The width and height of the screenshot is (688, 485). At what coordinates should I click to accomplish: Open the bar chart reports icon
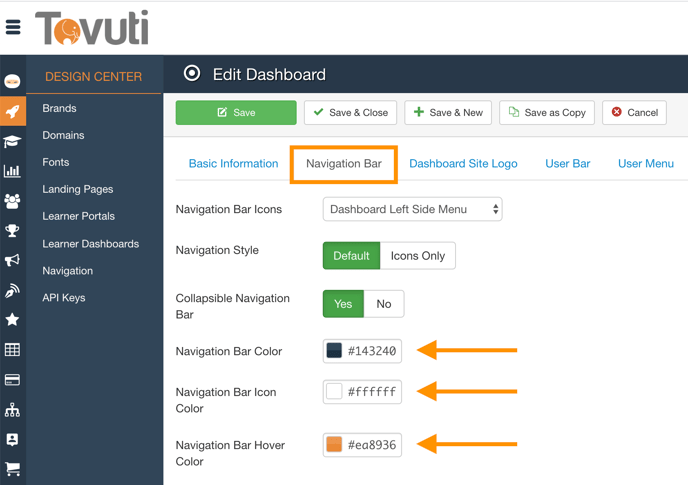point(12,171)
